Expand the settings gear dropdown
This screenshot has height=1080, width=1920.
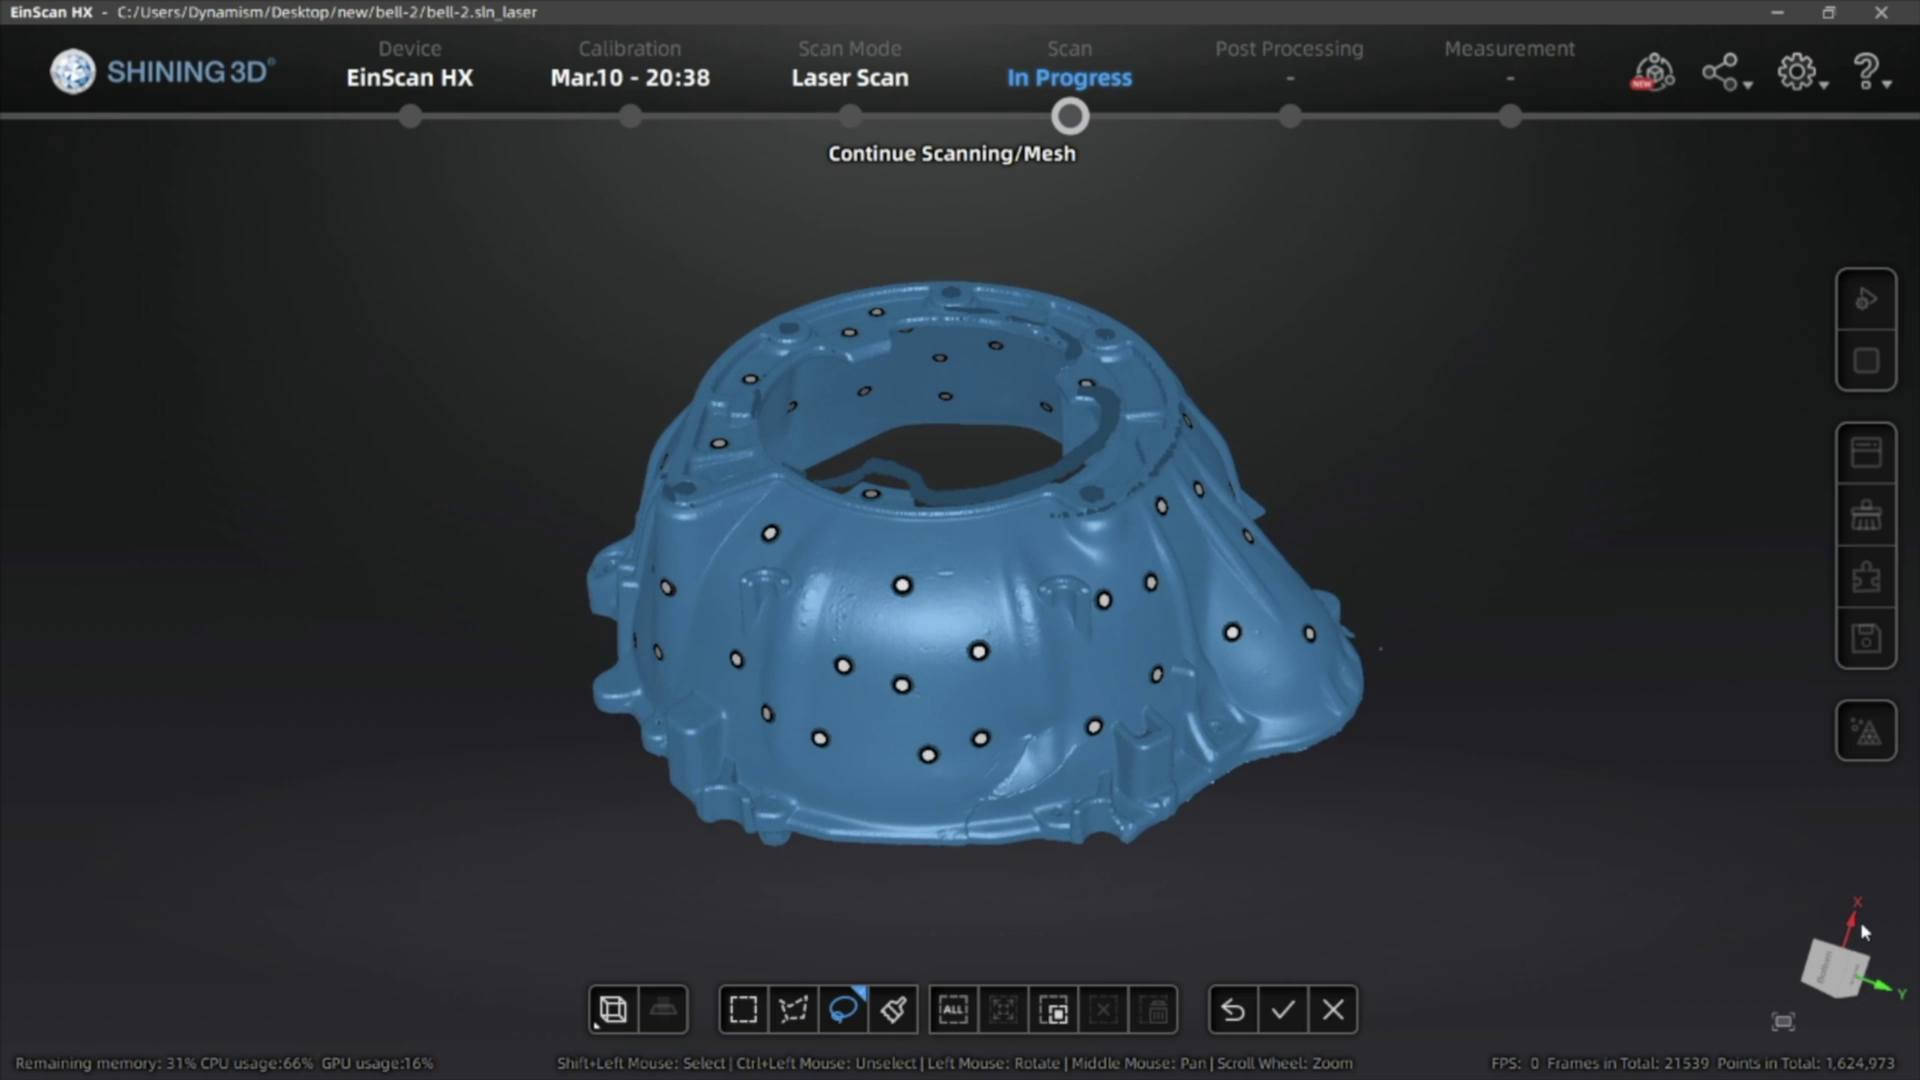tap(1802, 73)
